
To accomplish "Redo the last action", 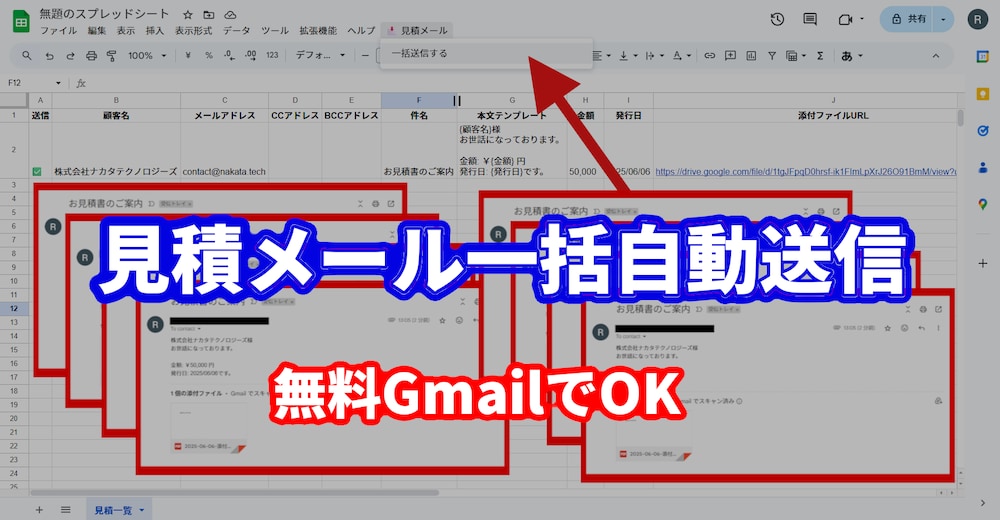I will tap(70, 56).
